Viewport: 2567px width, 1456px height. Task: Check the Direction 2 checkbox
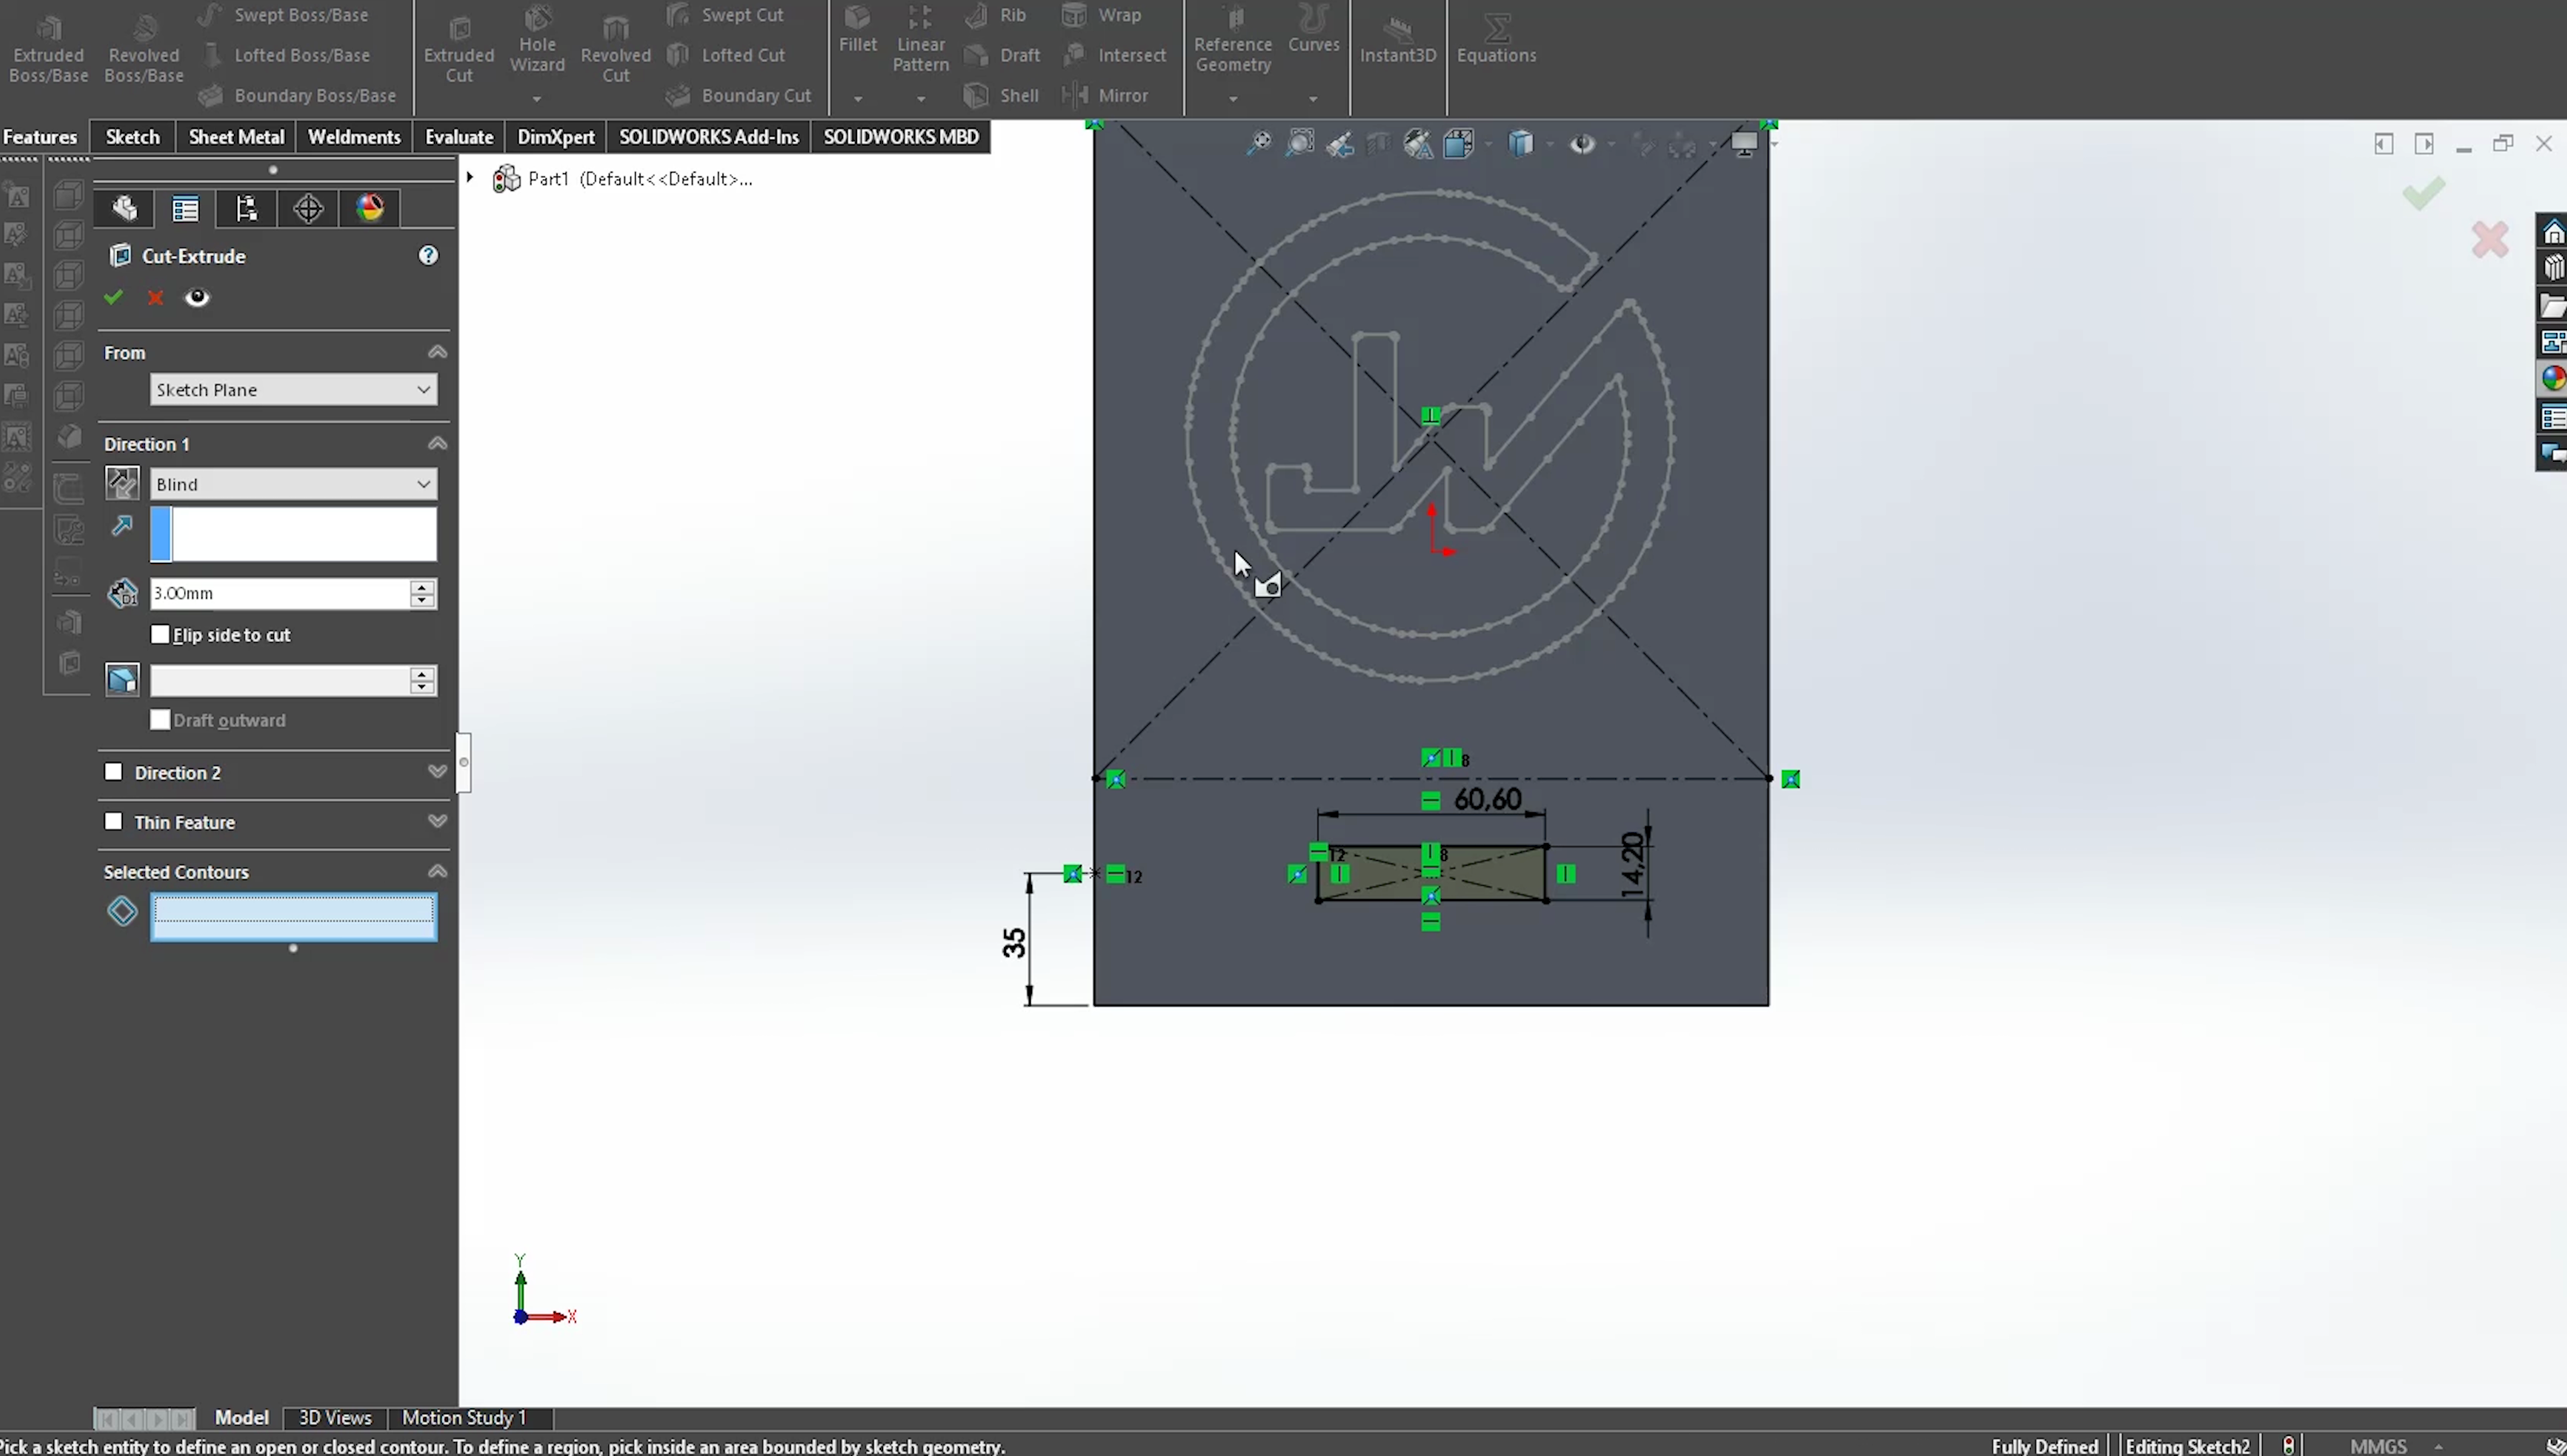pos(114,772)
